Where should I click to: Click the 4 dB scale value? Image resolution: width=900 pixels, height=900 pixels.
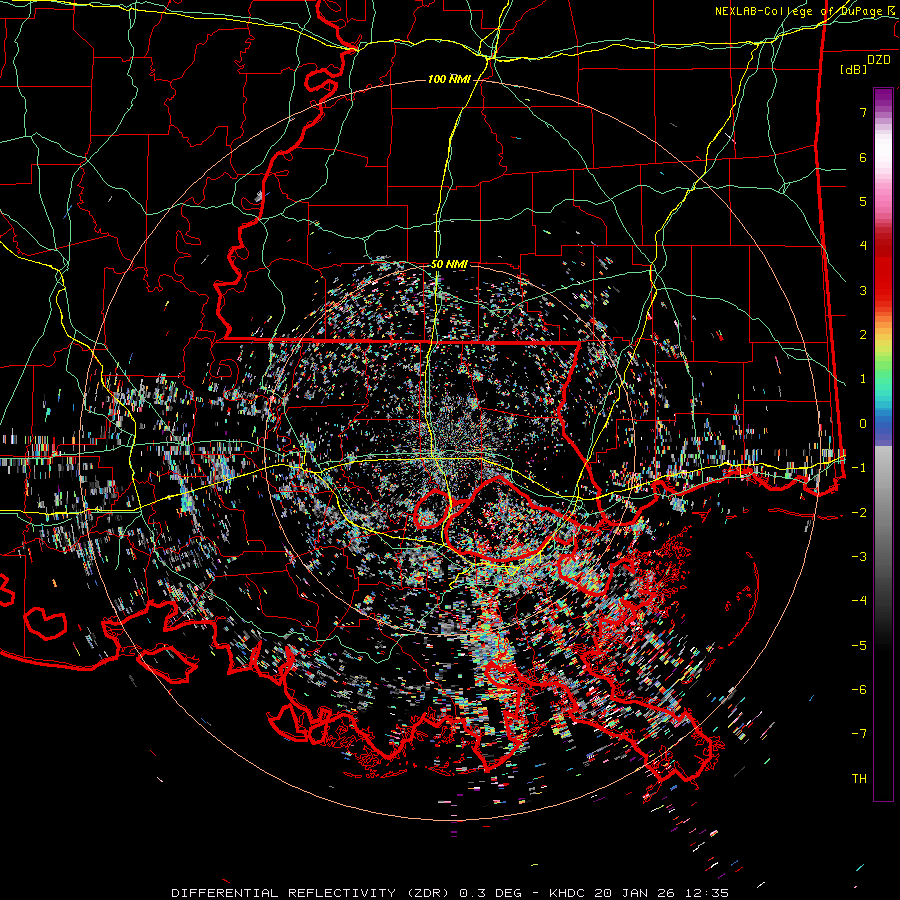tap(863, 246)
